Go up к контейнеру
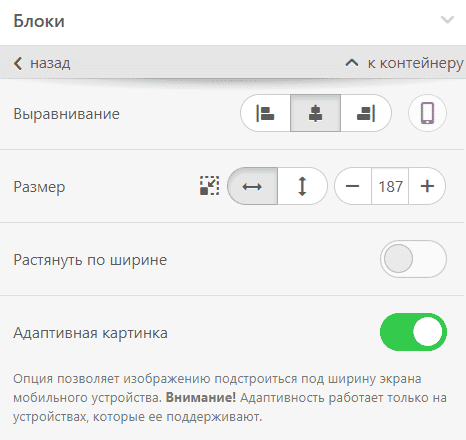Screen dimensions: 466x440 coord(404,63)
